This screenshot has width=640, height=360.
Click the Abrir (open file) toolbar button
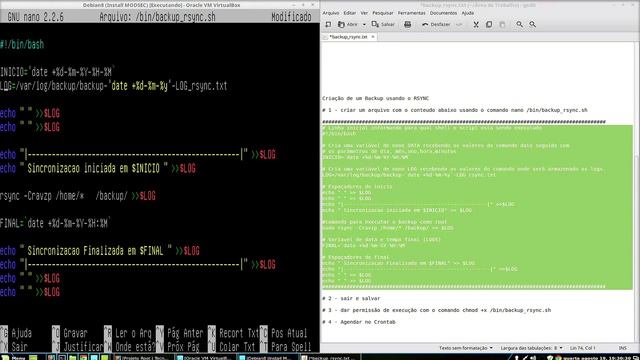coord(347,24)
